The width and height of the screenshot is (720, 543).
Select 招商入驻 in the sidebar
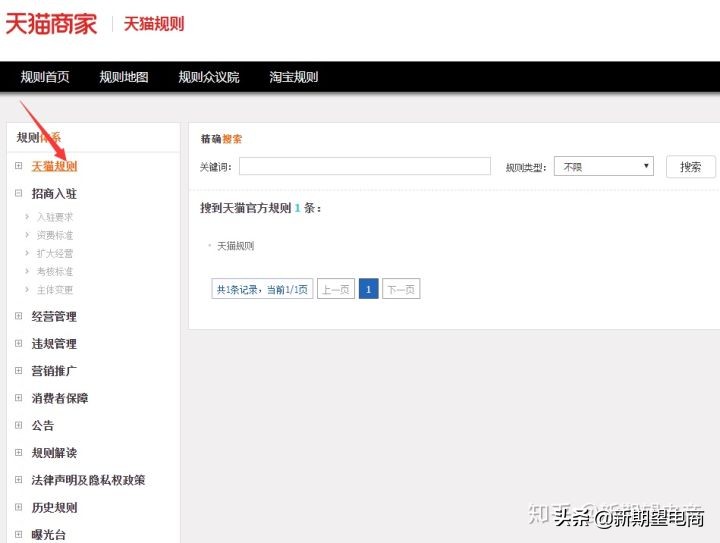(x=54, y=193)
